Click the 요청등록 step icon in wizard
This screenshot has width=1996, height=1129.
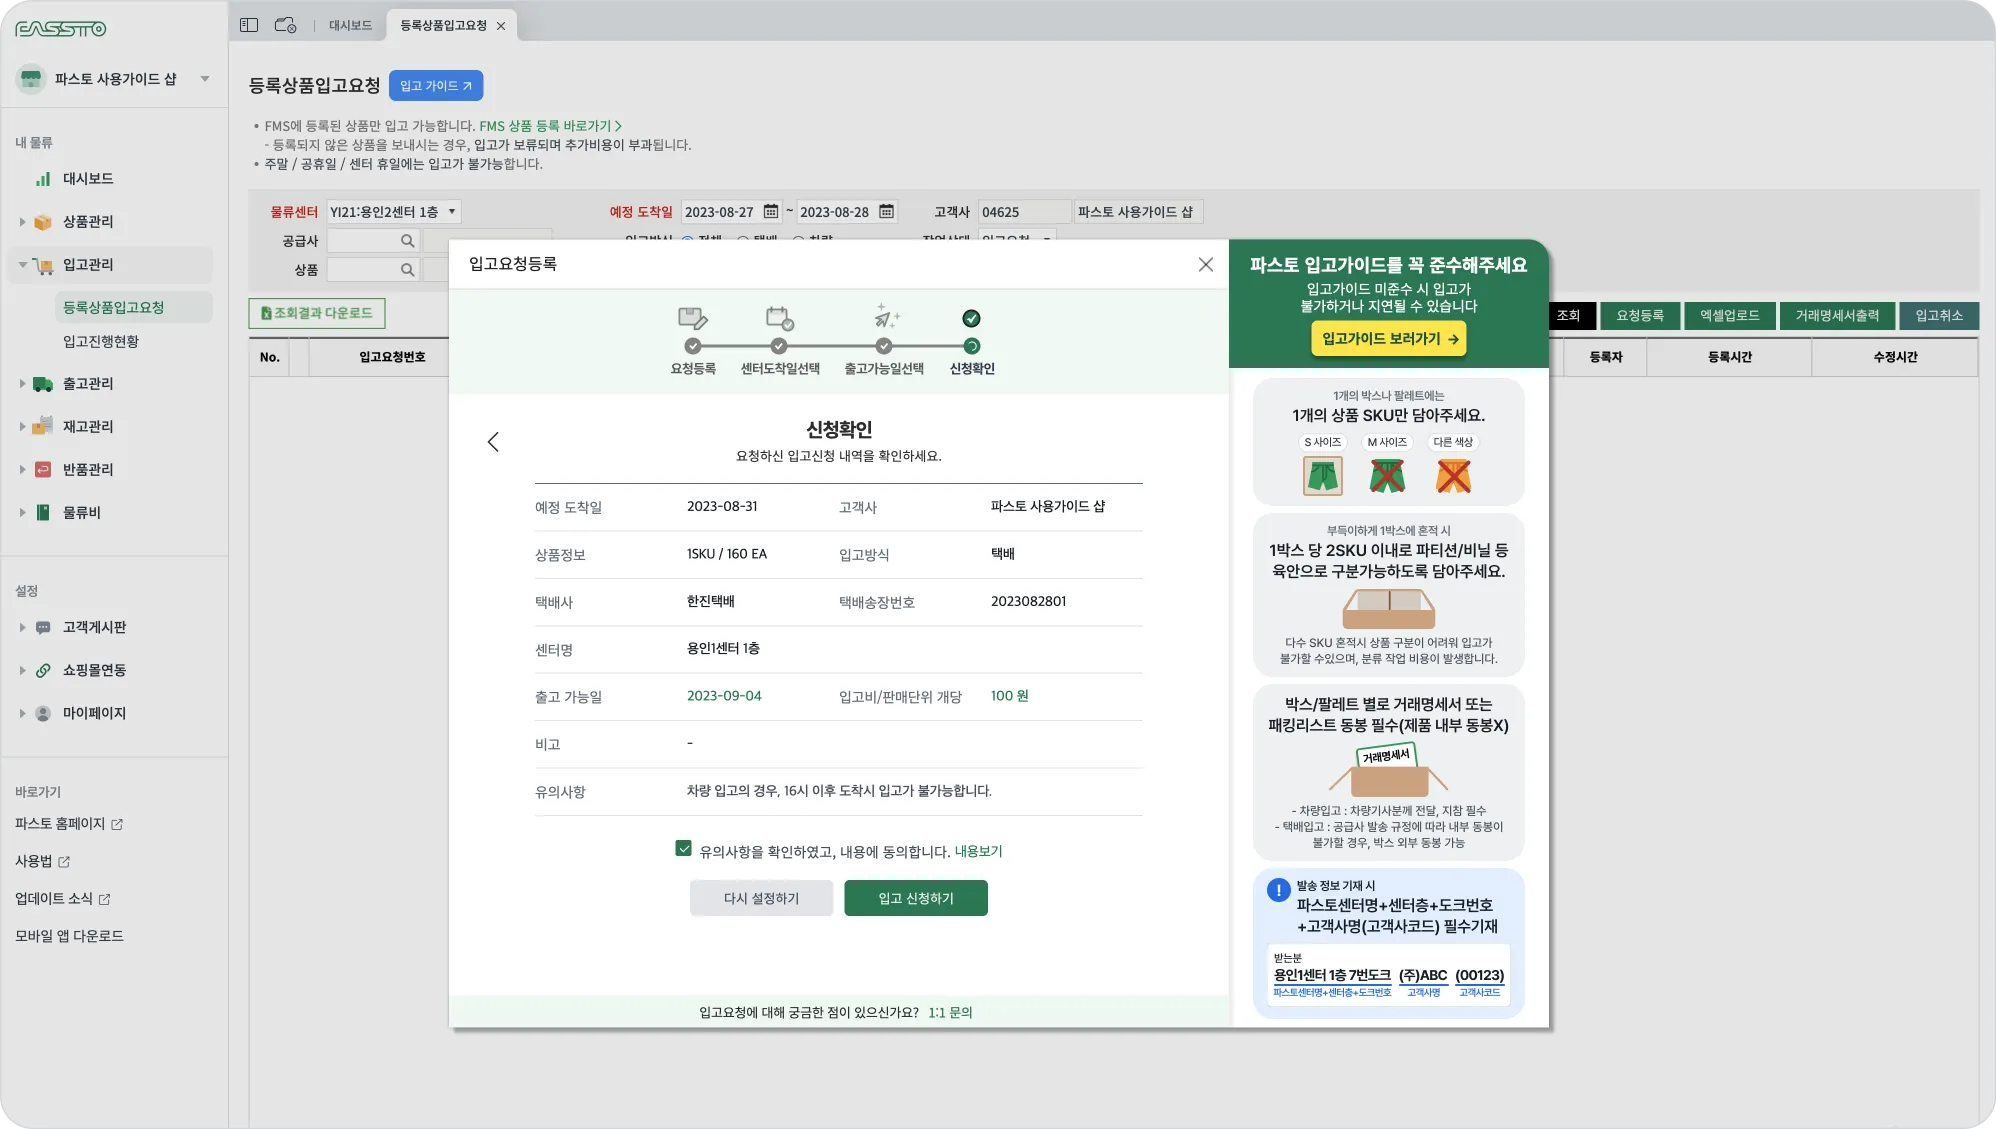pos(692,319)
